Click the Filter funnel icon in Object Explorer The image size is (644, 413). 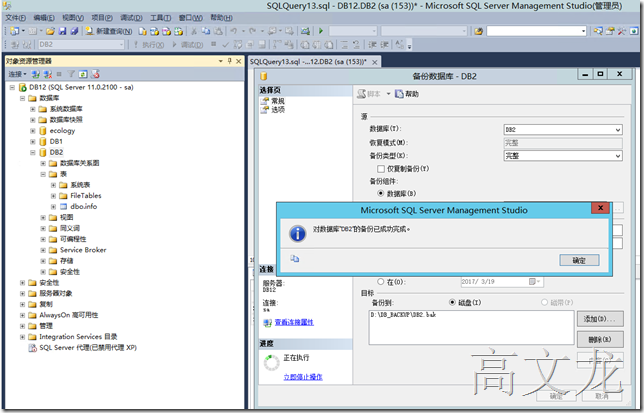coord(71,74)
